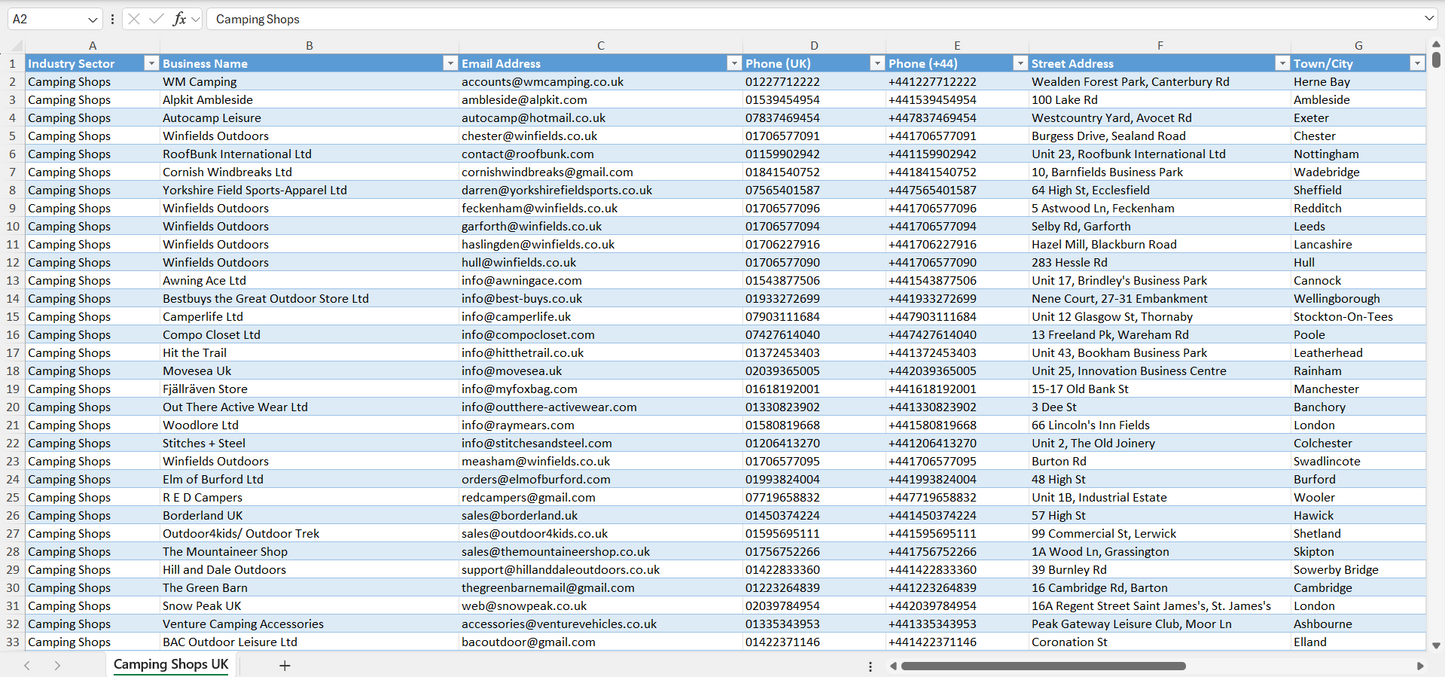Click the horizontal scrollbar right arrow
This screenshot has width=1445, height=677.
pyautogui.click(x=1420, y=666)
